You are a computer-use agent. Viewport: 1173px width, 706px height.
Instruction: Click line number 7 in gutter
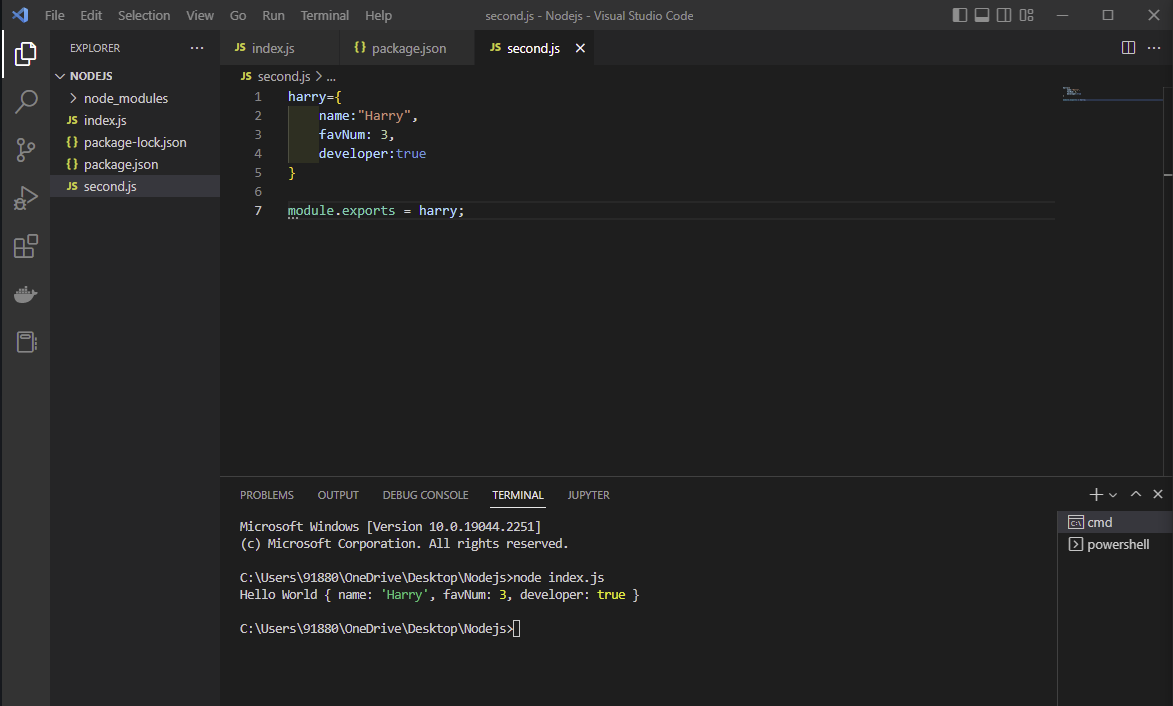258,211
